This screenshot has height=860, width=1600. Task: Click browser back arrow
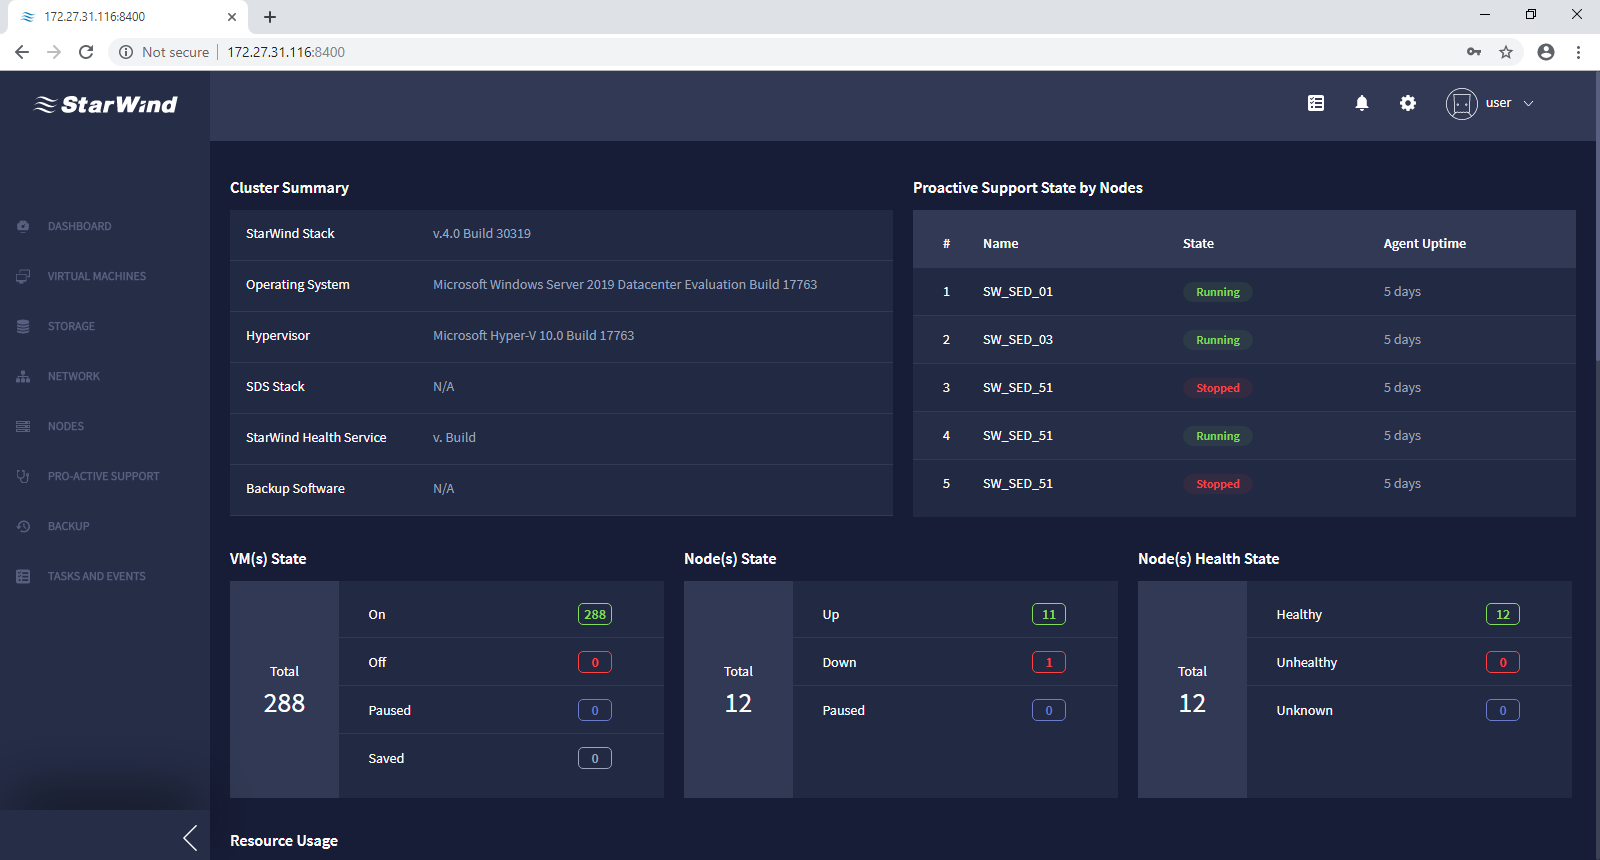pyautogui.click(x=22, y=52)
